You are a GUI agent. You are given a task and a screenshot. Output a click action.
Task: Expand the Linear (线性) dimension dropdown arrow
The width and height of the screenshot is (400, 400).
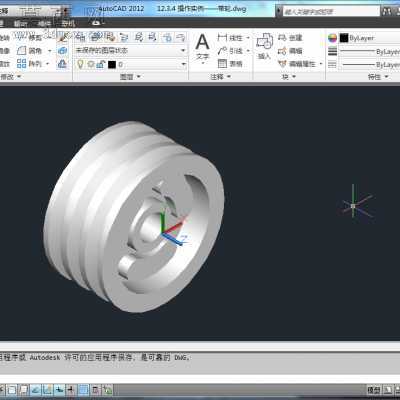248,38
